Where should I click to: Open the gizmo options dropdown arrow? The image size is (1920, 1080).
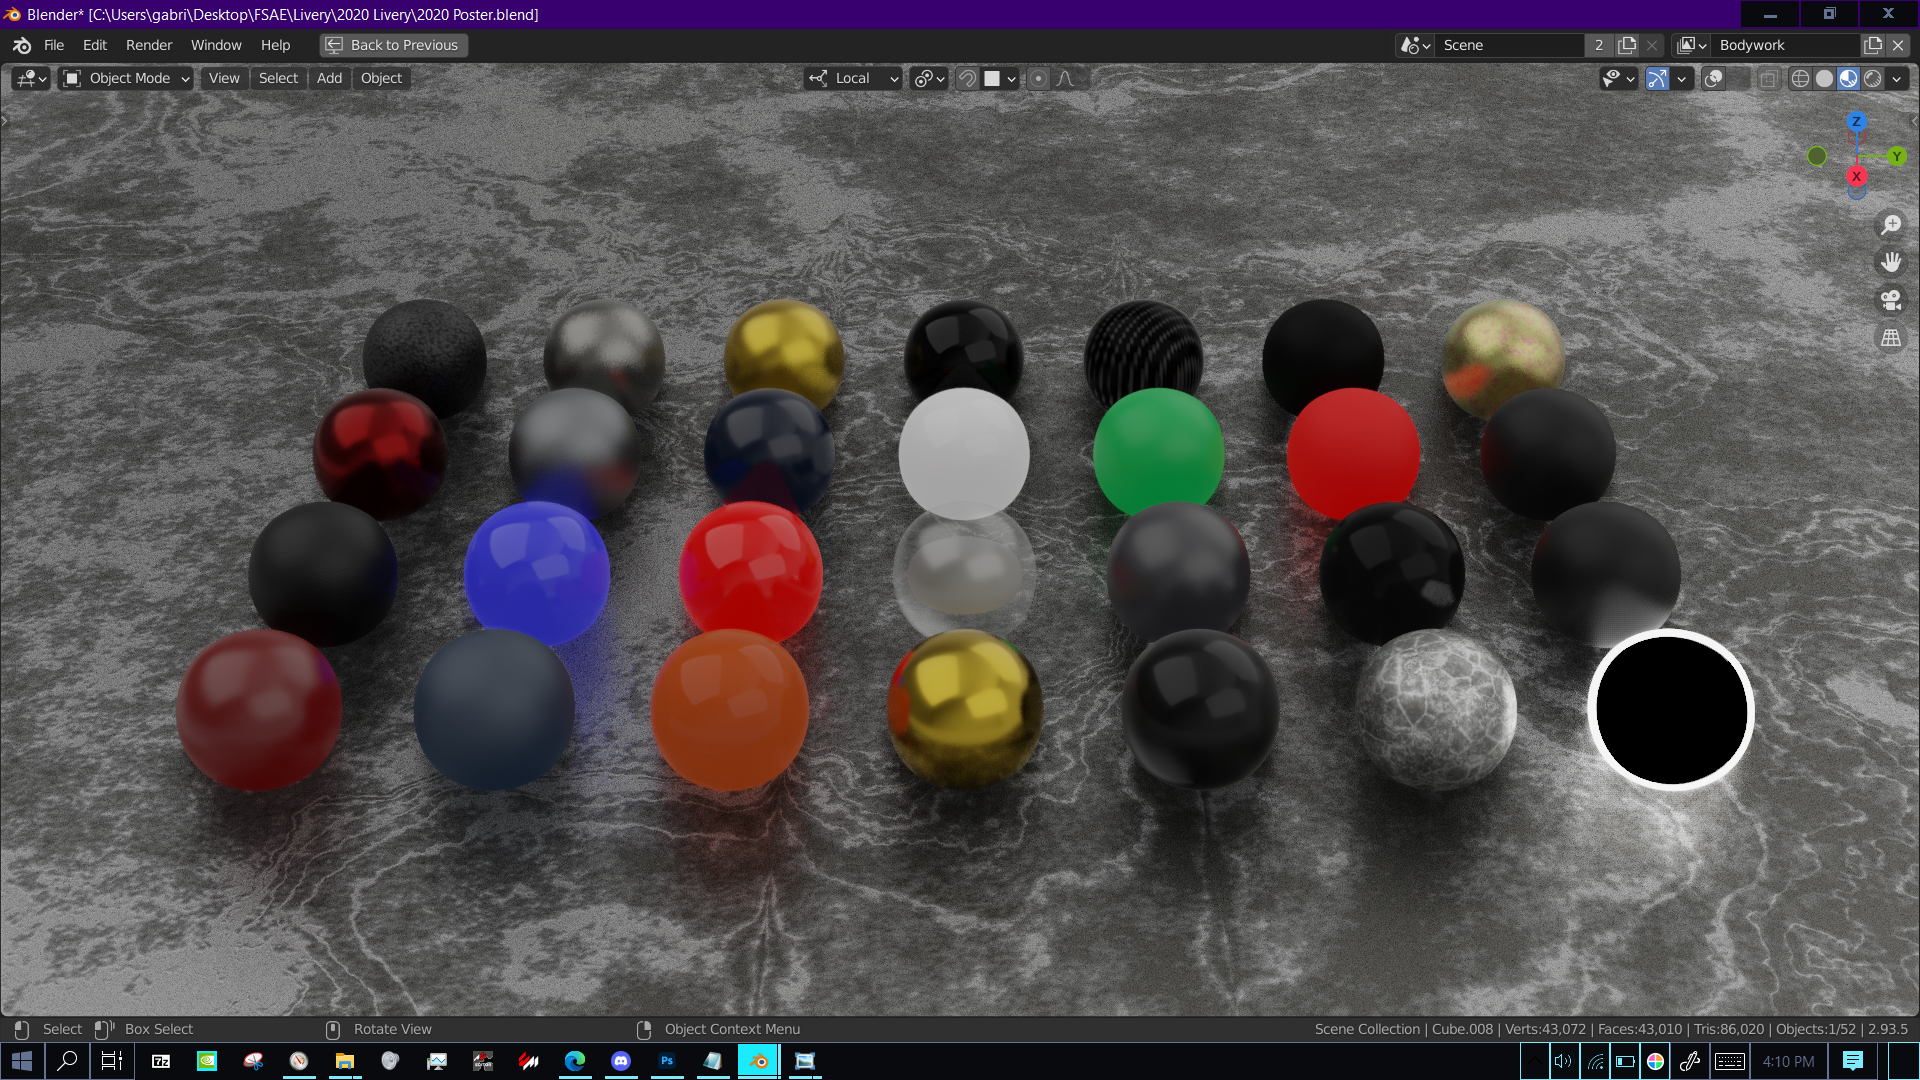[x=1681, y=78]
